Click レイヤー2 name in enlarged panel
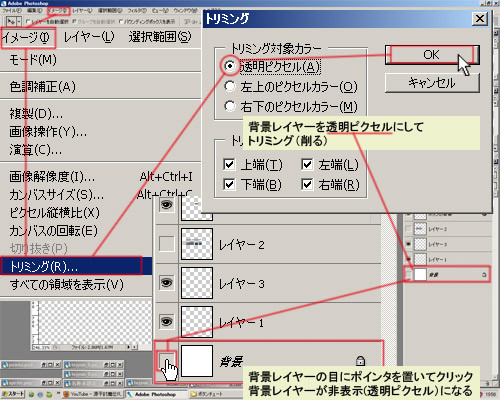The height and width of the screenshot is (400, 500). pos(242,245)
